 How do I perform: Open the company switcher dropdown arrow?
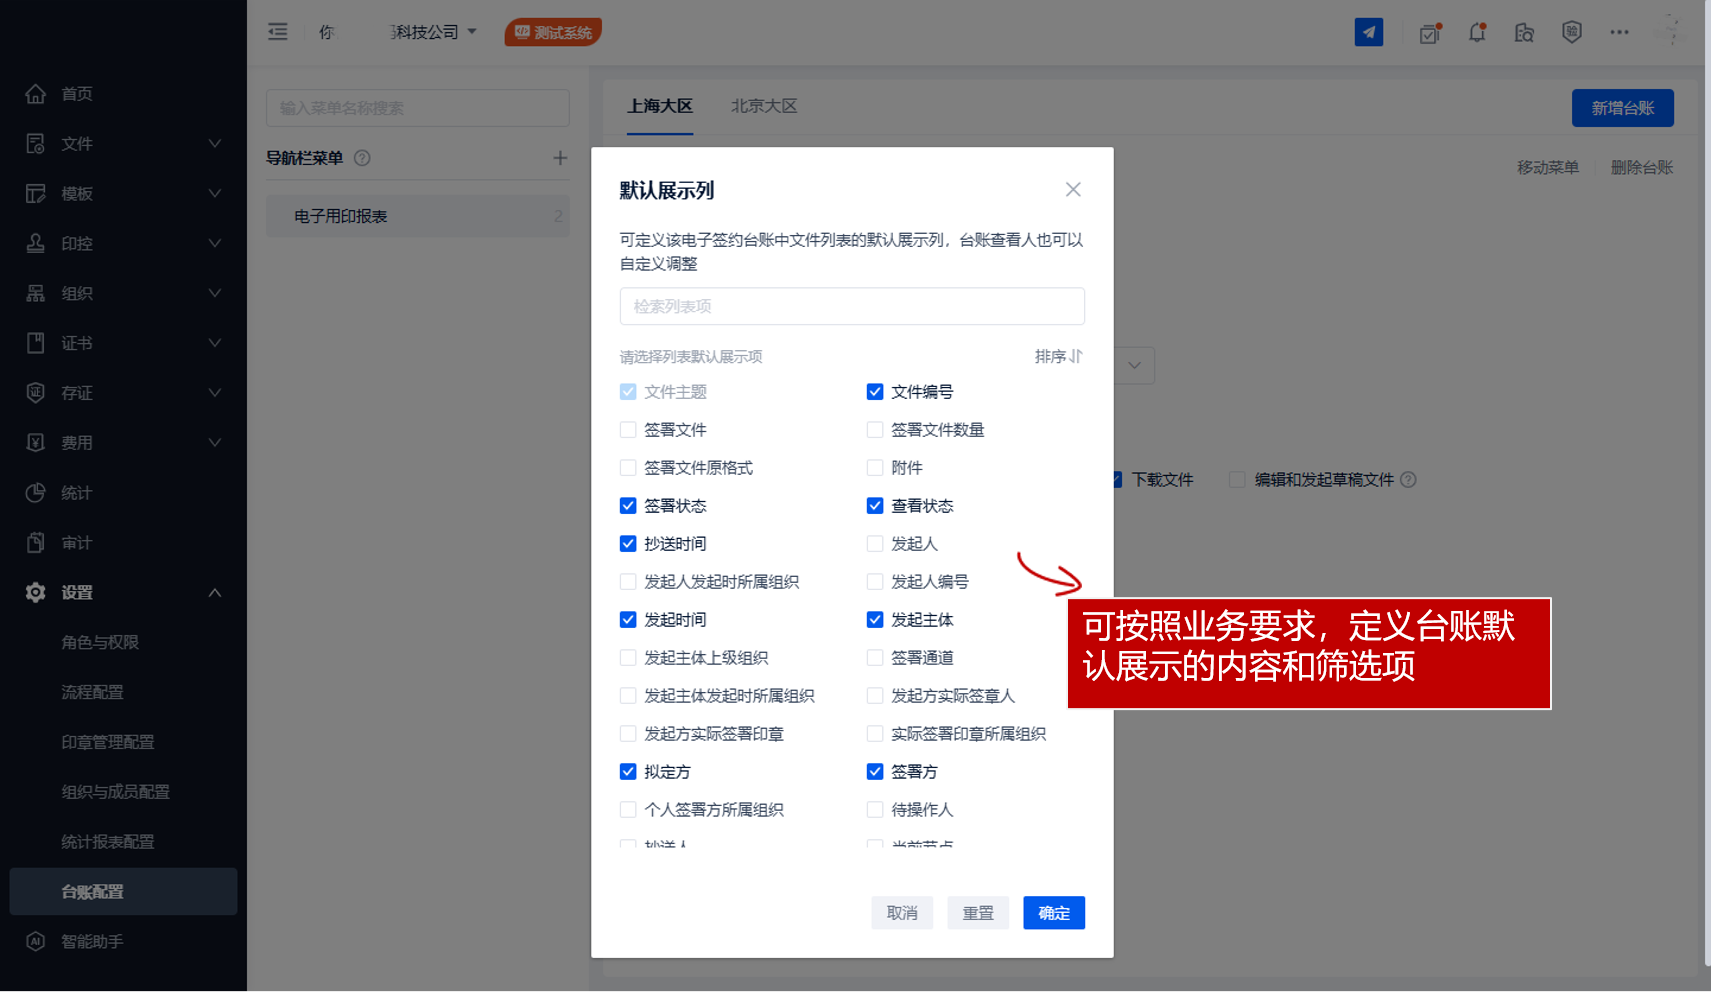(472, 32)
